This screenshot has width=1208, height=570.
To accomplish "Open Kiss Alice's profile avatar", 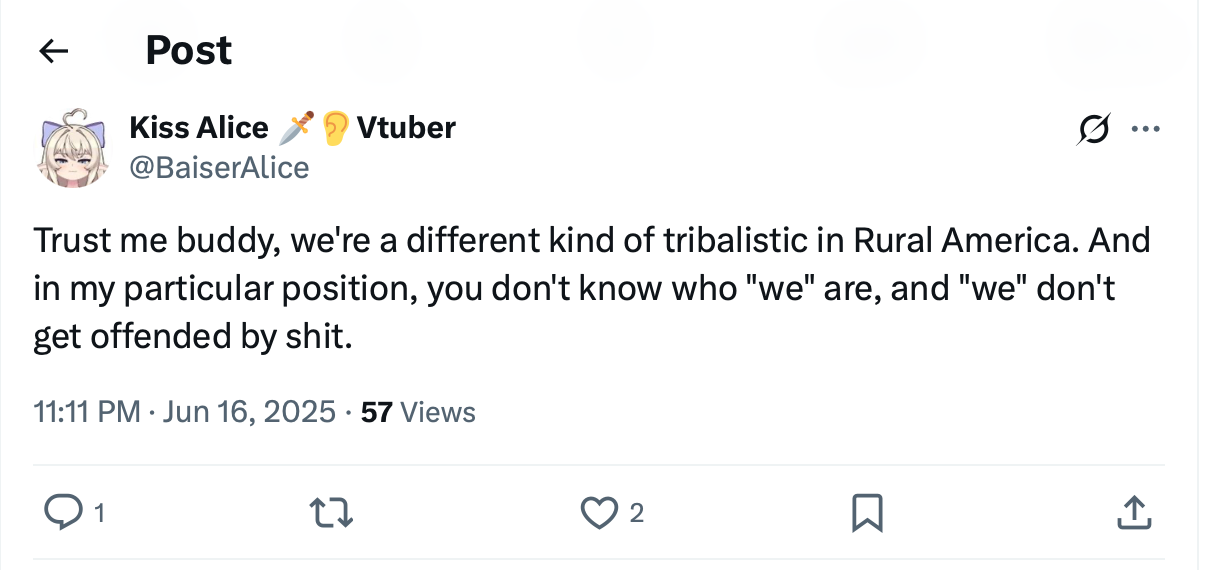I will click(73, 148).
